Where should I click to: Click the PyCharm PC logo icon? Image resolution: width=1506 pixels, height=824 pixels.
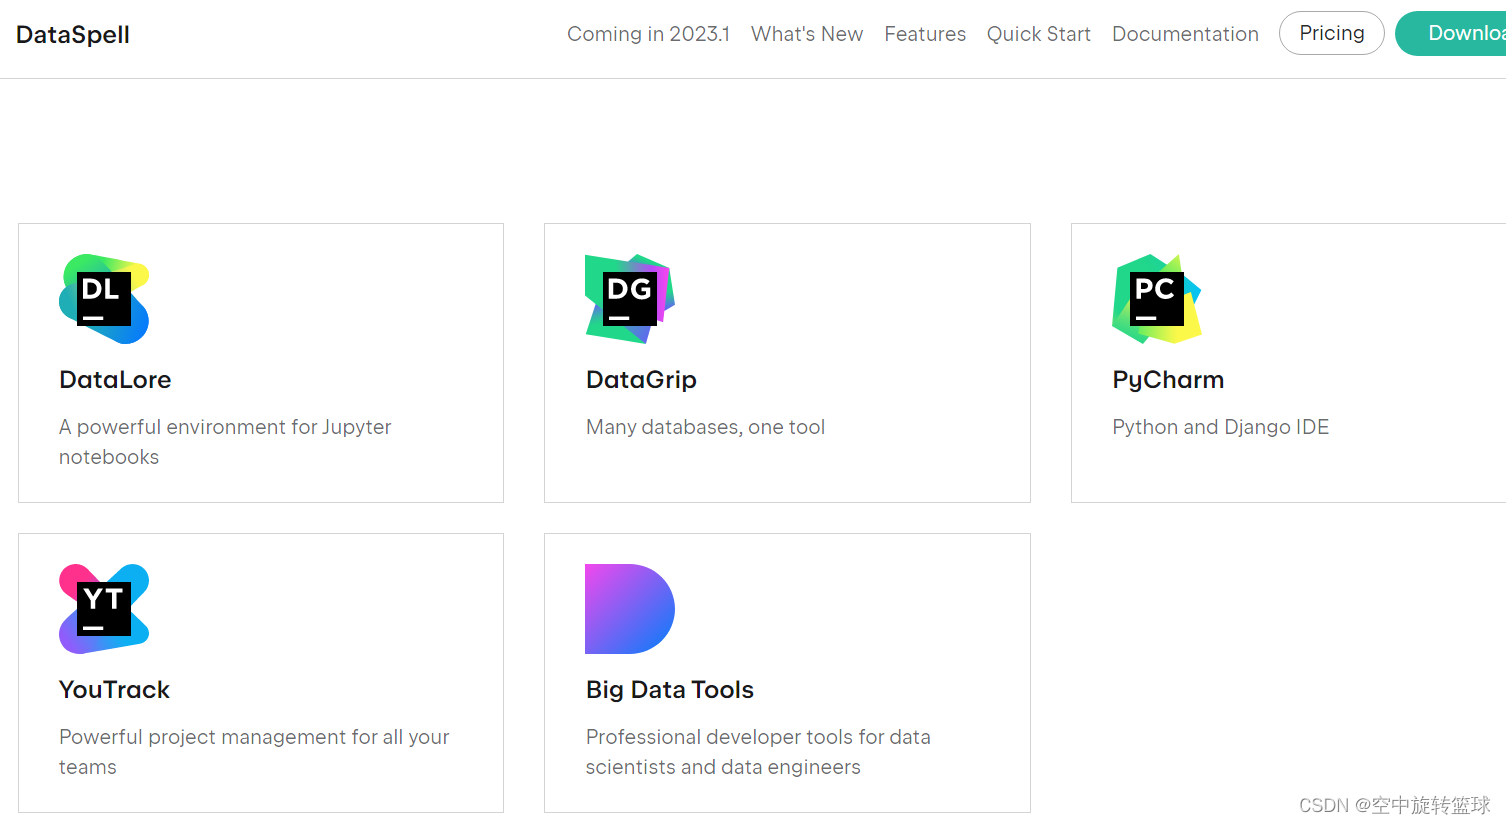1157,299
